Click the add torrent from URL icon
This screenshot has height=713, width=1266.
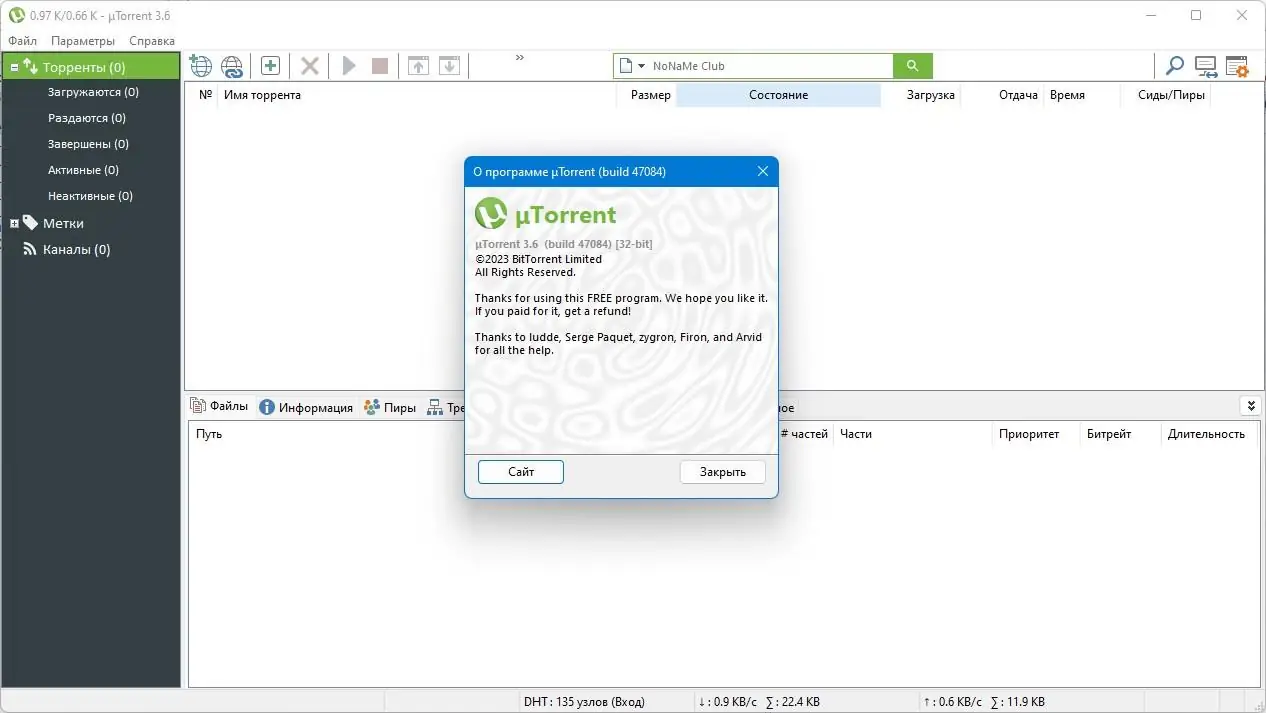232,66
